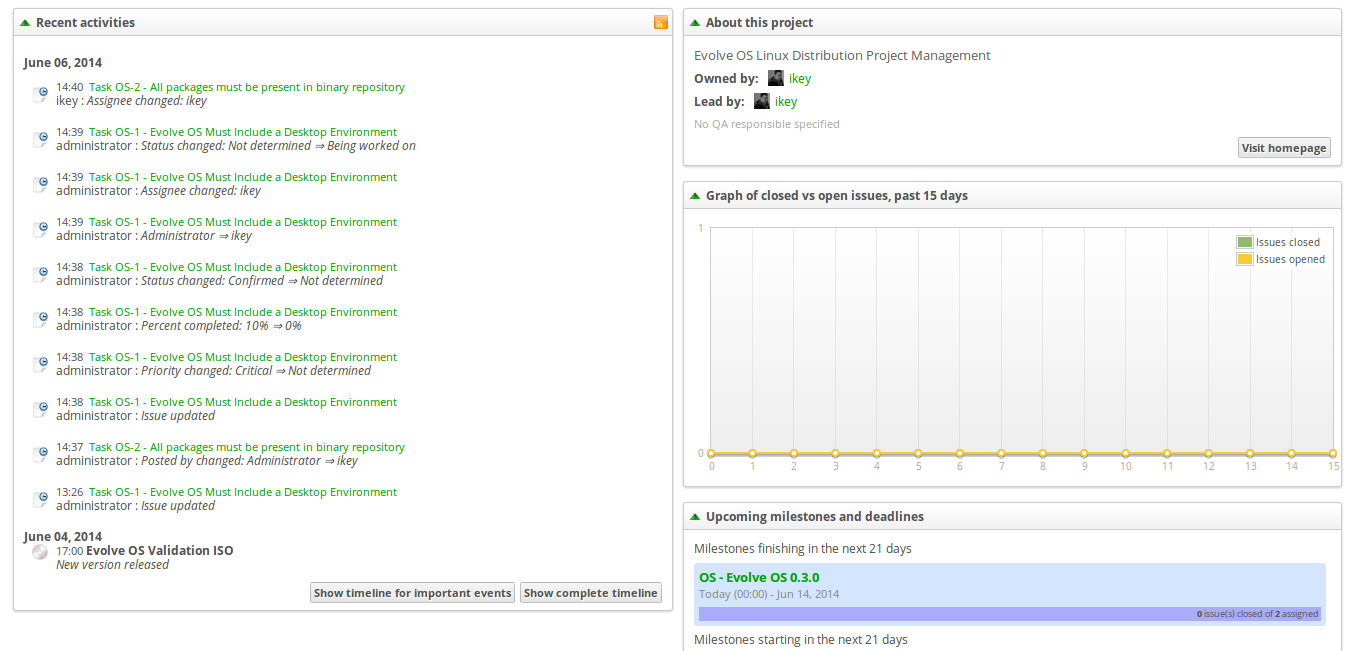The image size is (1349, 651).
Task: Click the yellow 'Issues opened' legend swatch
Action: [x=1244, y=259]
